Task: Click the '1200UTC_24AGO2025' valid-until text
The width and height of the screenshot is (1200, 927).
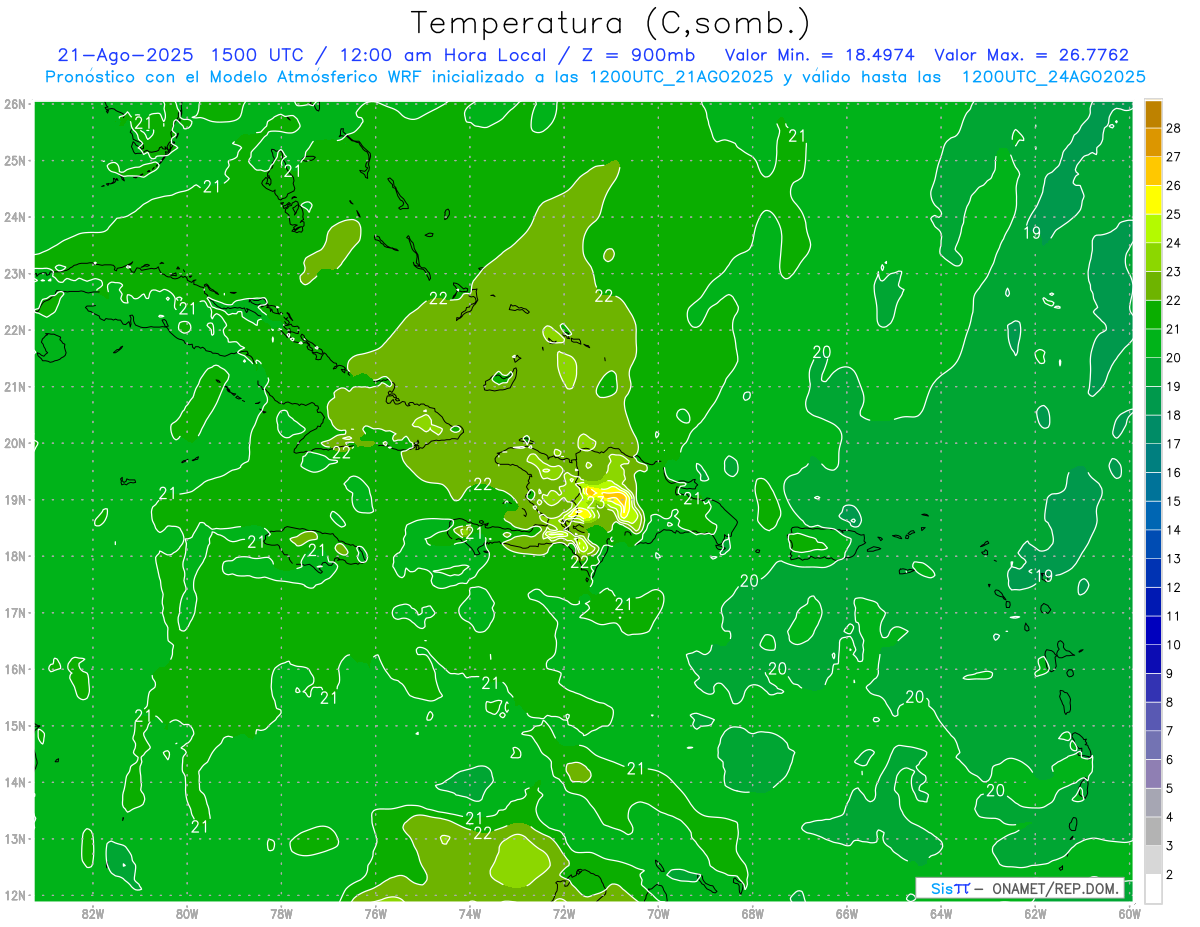Action: point(1053,77)
